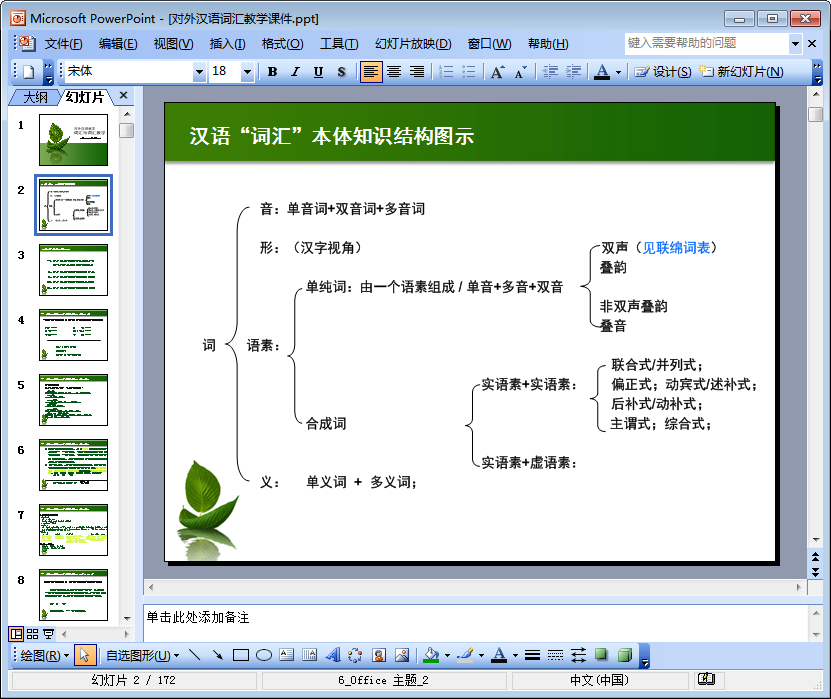831x699 pixels.
Task: Decrease indent level icon
Action: [x=550, y=72]
